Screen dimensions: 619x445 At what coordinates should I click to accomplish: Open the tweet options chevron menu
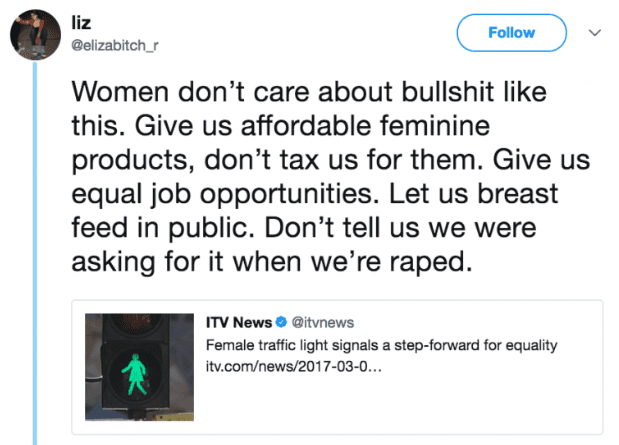point(595,33)
